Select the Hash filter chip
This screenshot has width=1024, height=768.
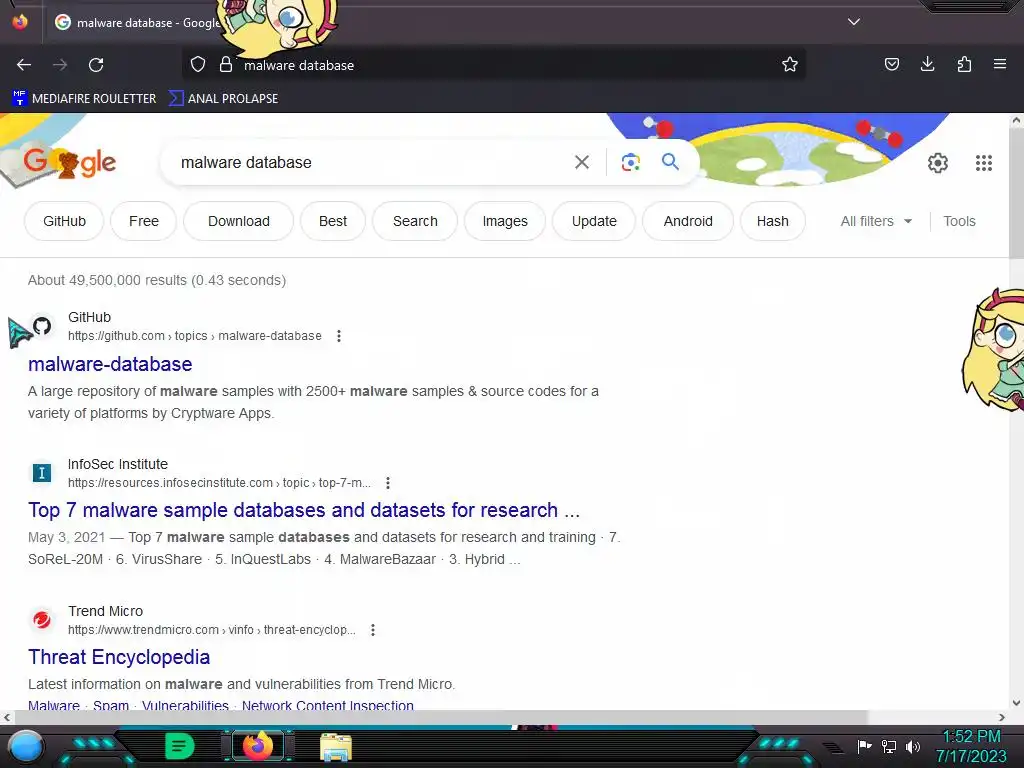(773, 221)
